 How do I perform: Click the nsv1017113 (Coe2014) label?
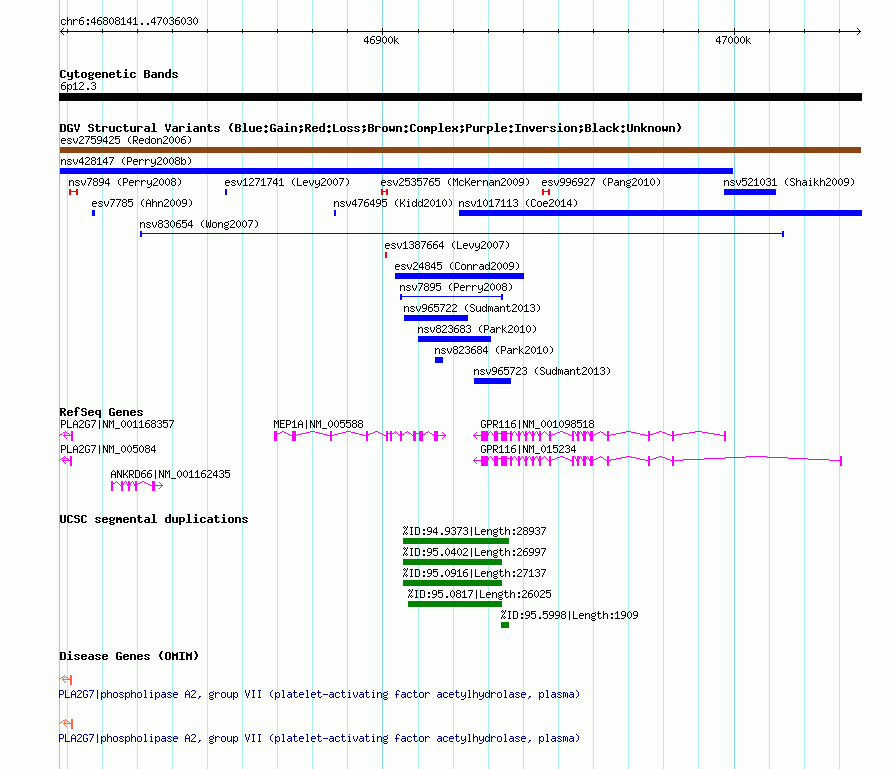pos(518,203)
